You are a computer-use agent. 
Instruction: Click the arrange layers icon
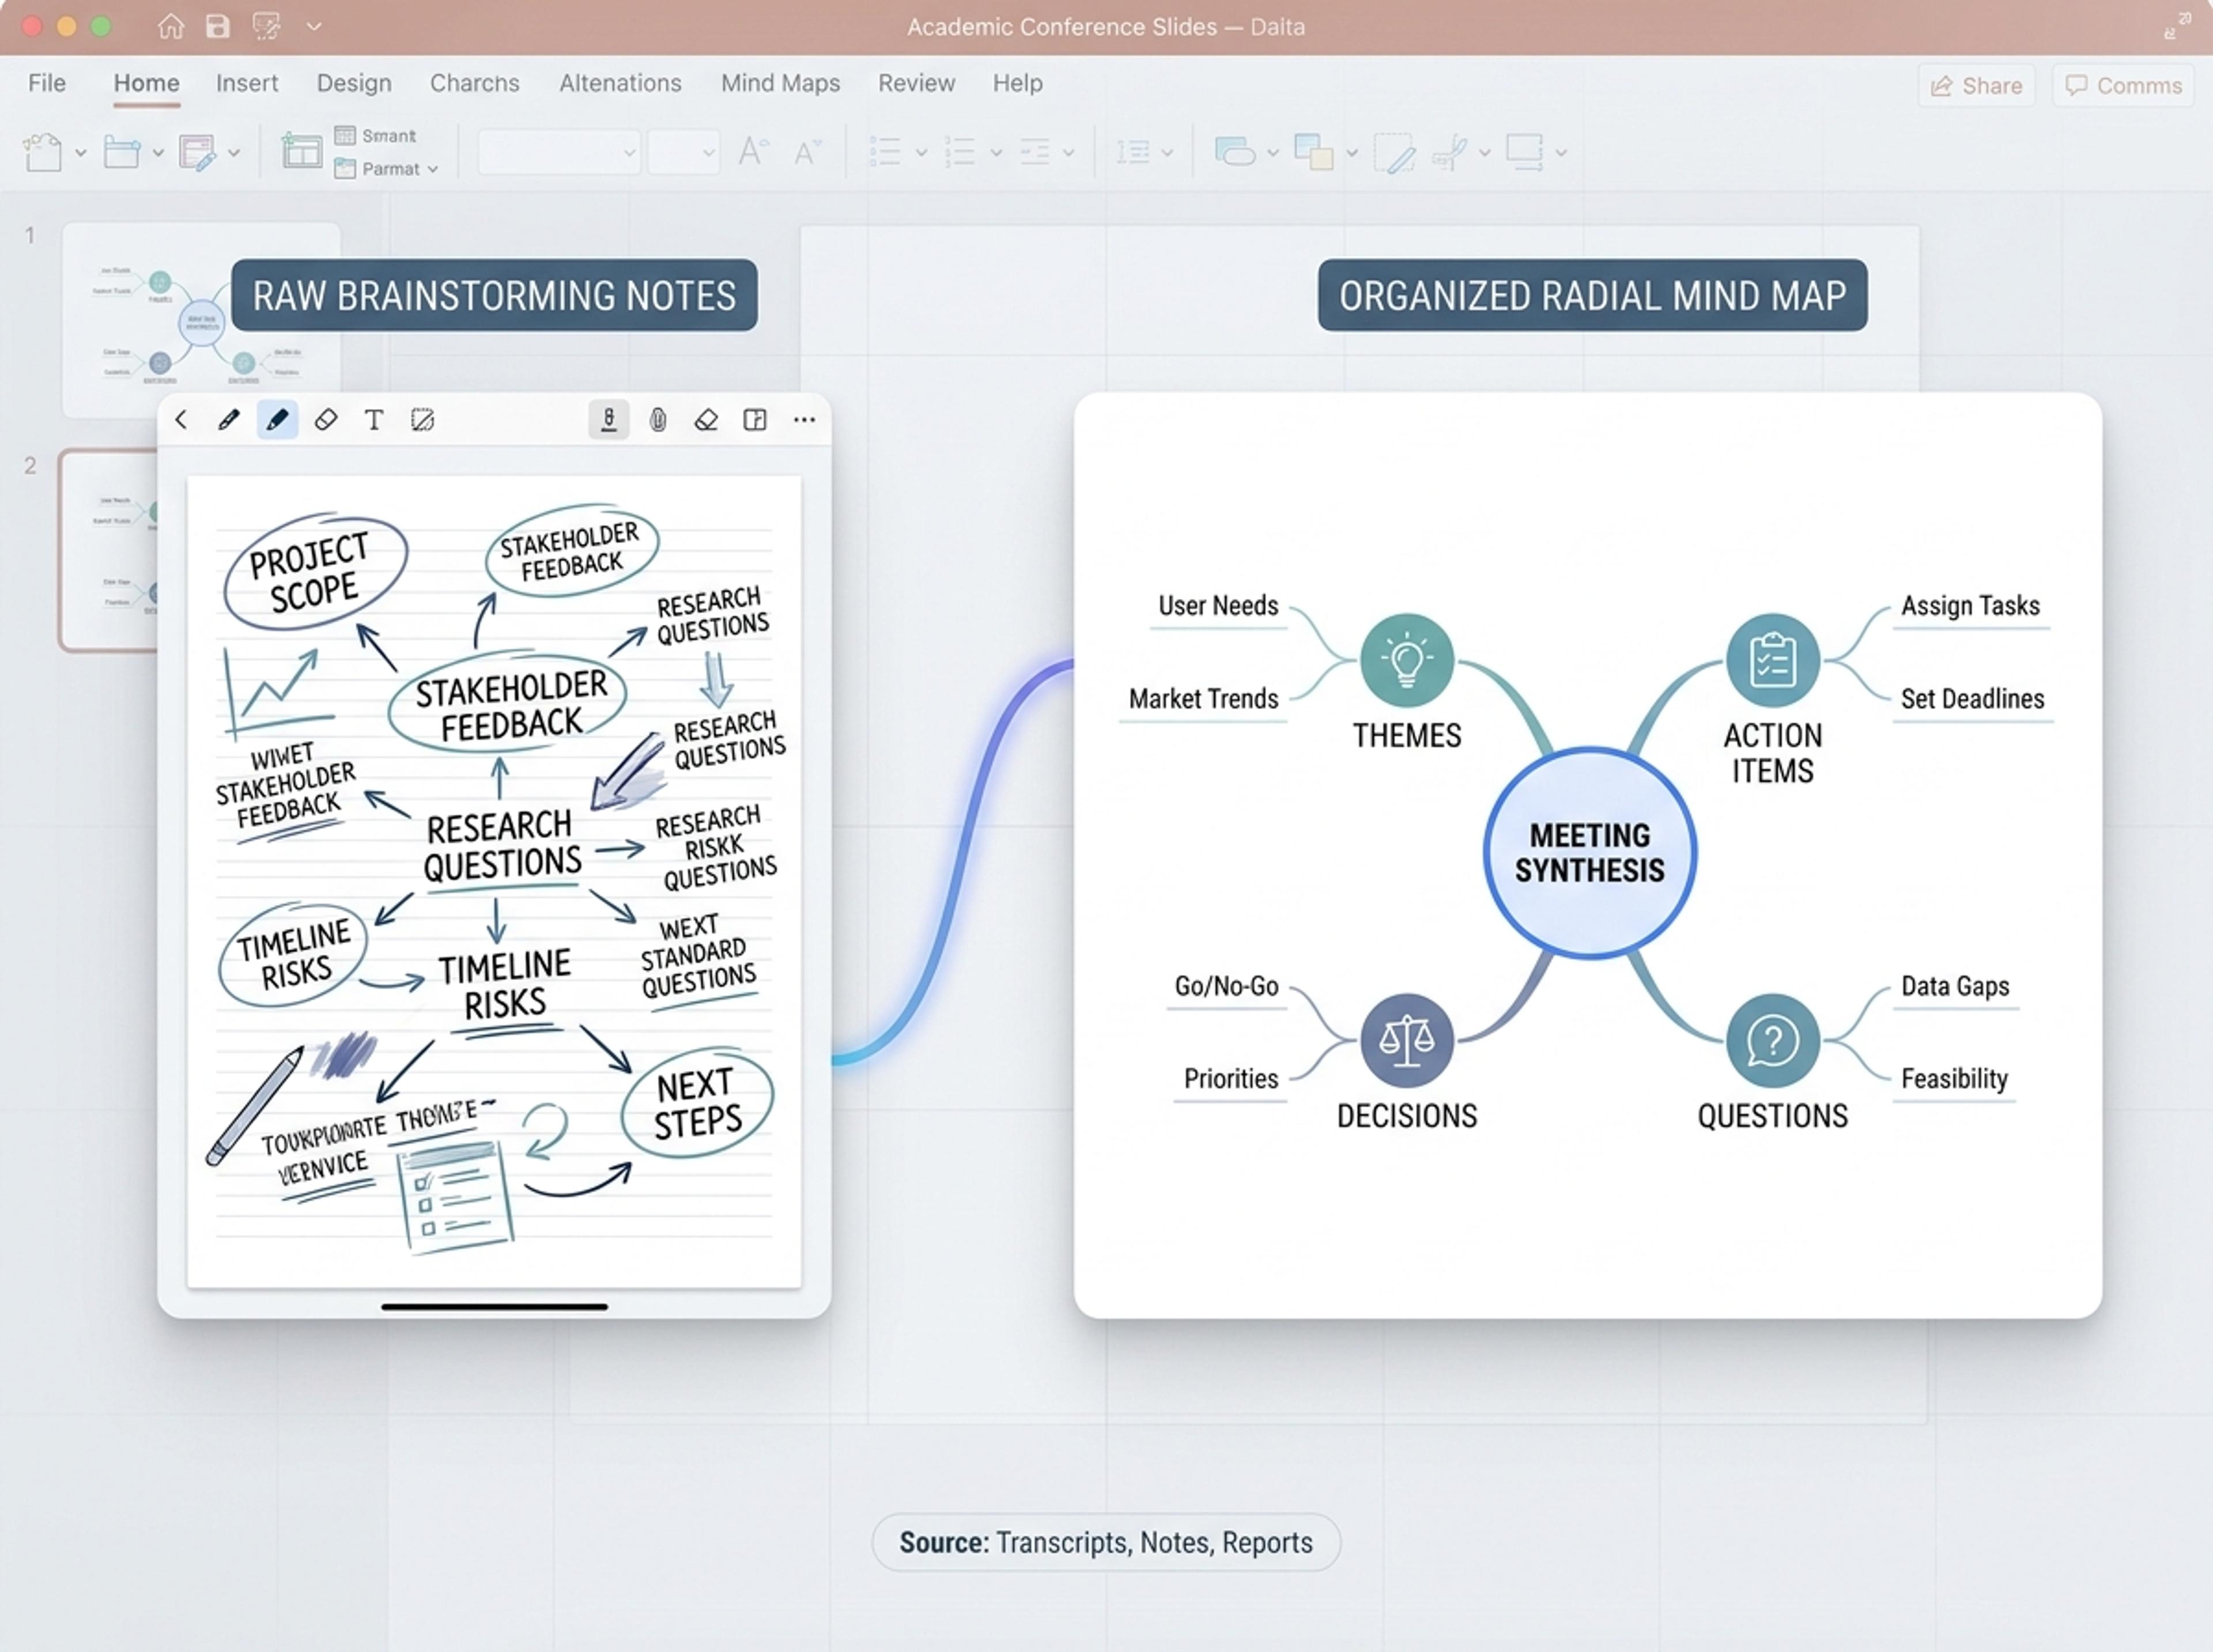1313,152
